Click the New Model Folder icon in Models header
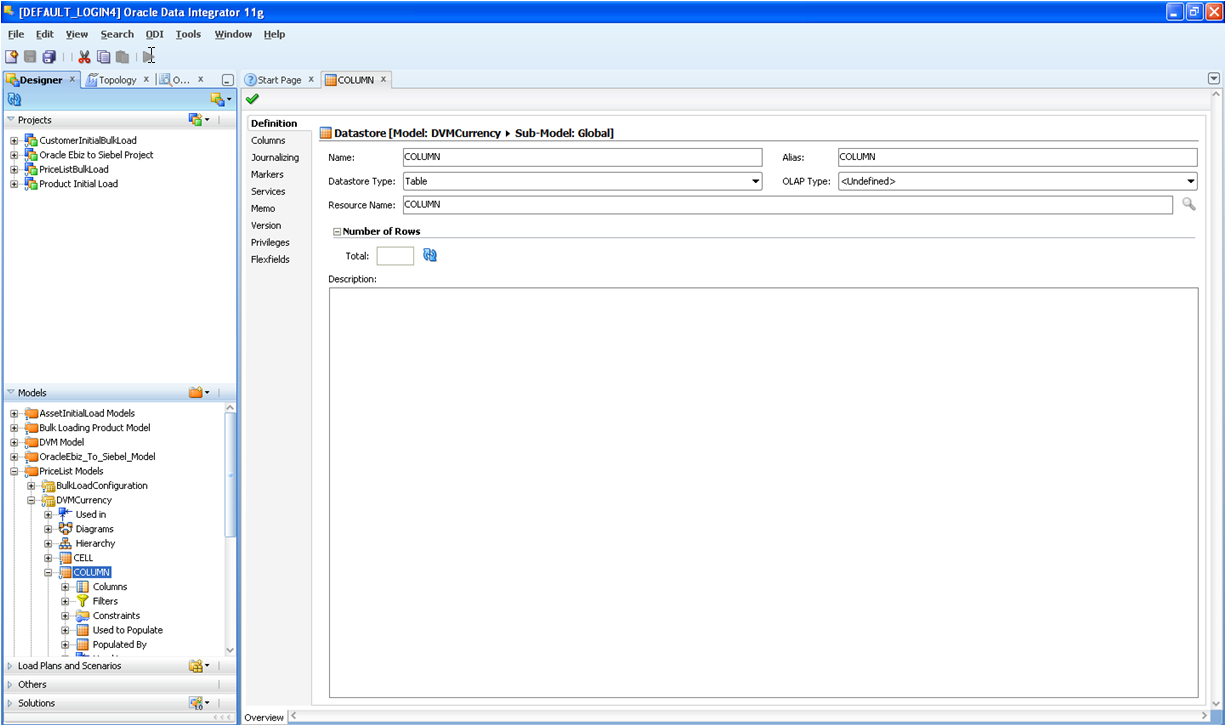Viewport: 1225px width, 725px height. point(198,393)
